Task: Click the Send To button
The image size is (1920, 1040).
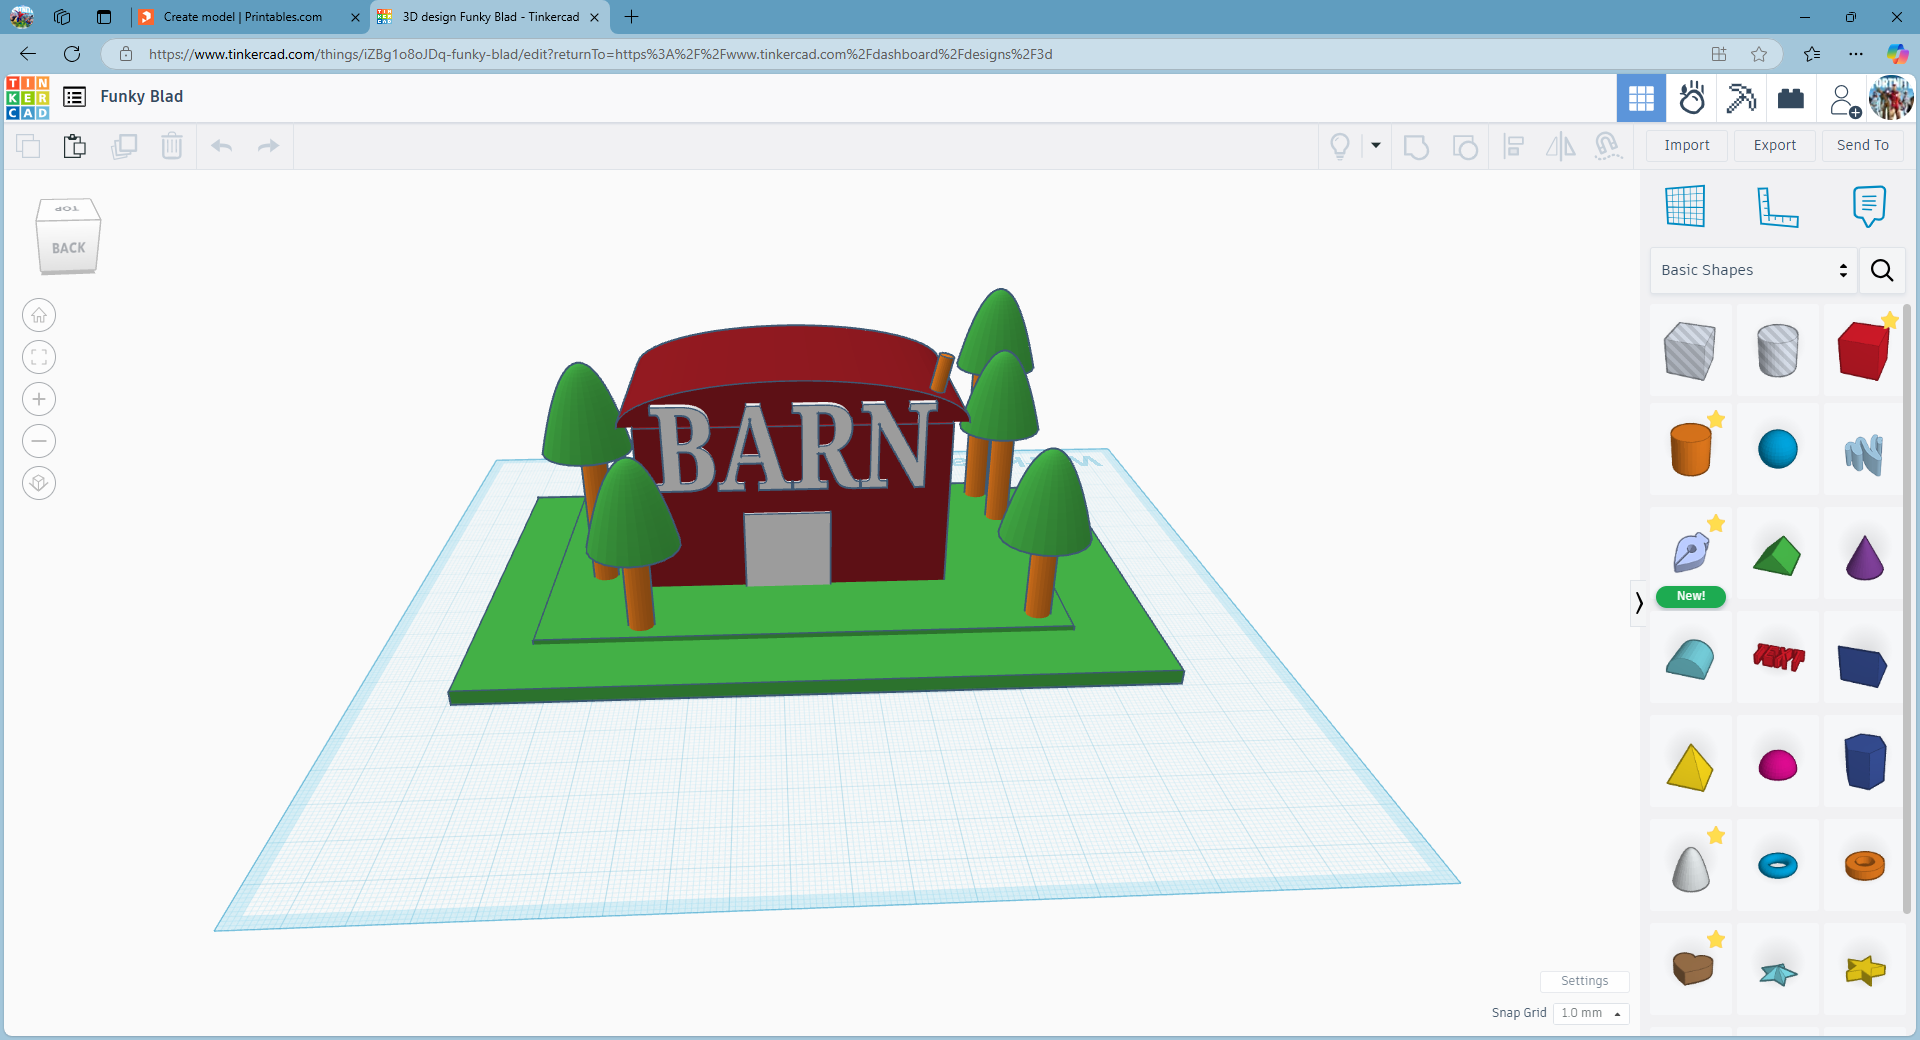Action: coord(1863,146)
